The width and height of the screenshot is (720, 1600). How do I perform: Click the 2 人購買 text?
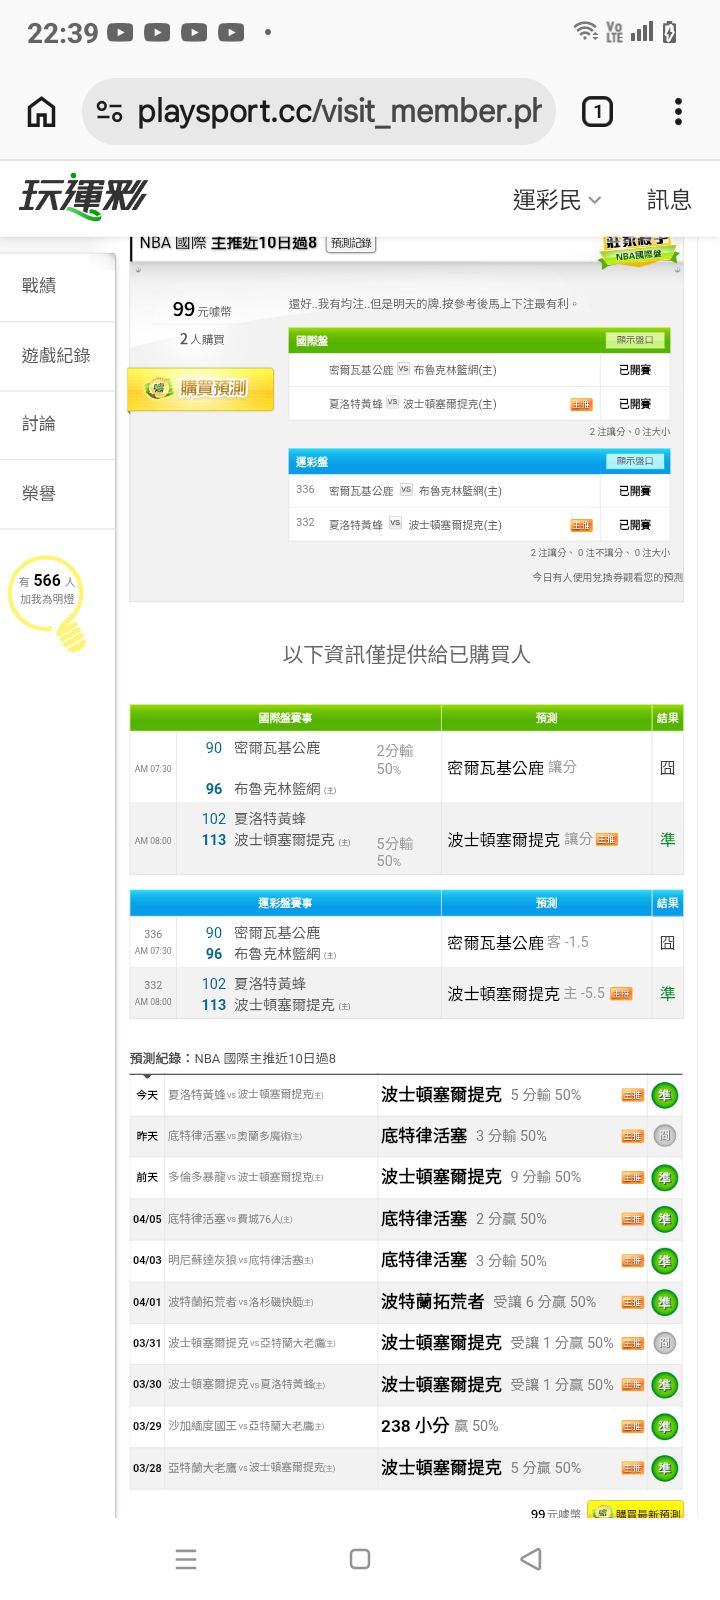(202, 340)
